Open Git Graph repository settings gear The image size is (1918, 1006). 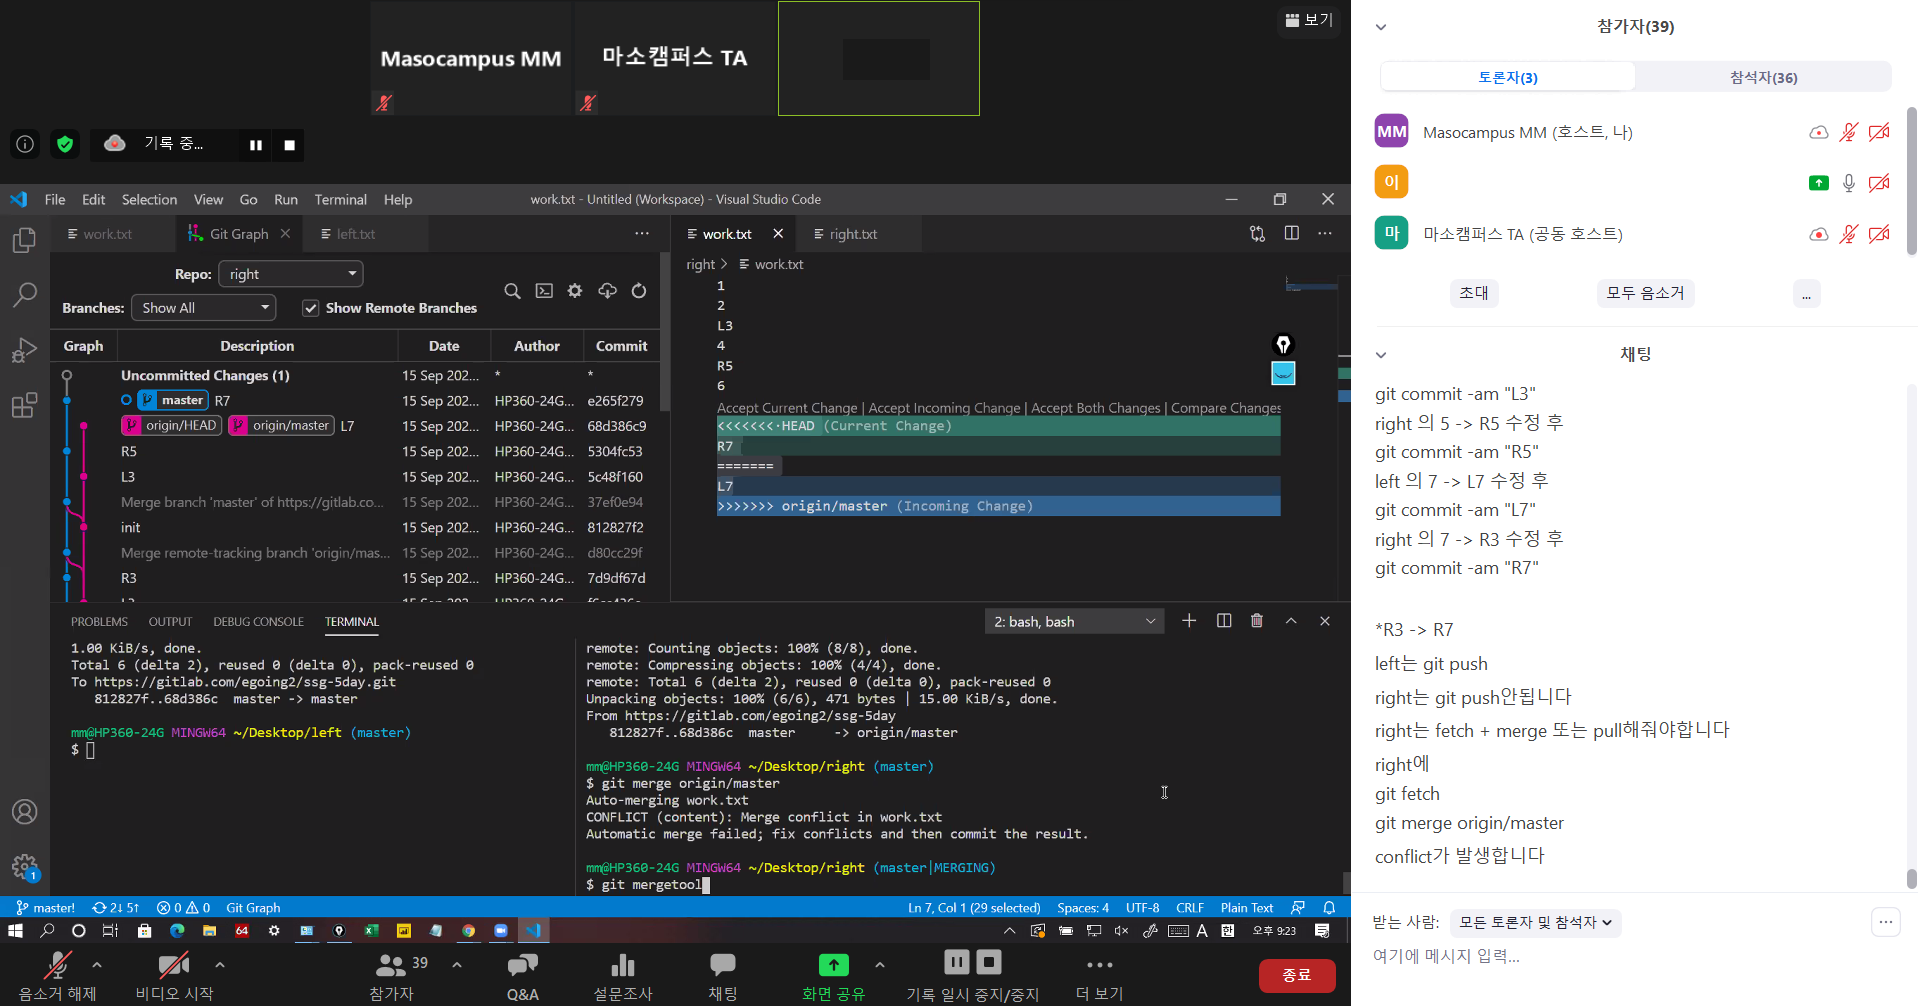point(575,291)
